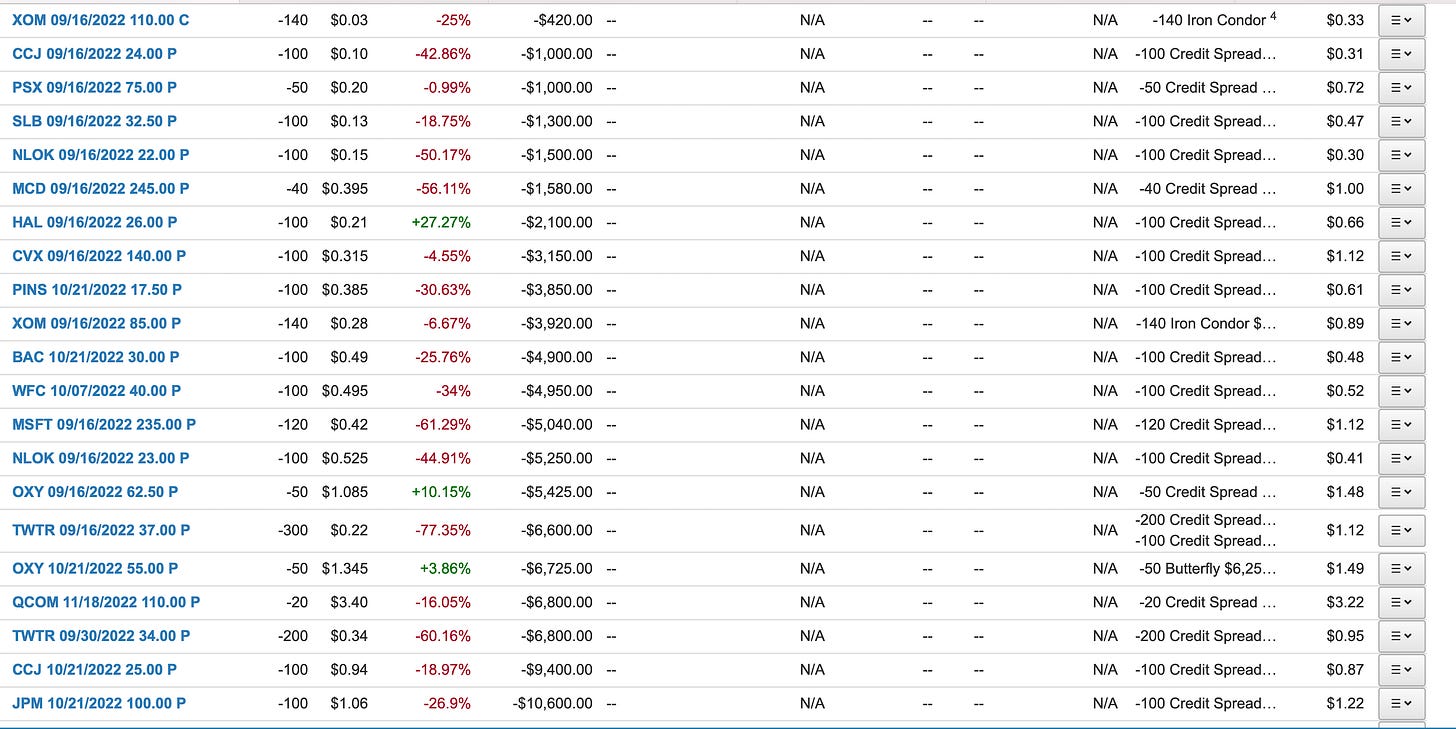Screen dimensions: 1456x729
Task: Open NLOK 09/16/2022 23.00 P position link
Action: [100, 458]
